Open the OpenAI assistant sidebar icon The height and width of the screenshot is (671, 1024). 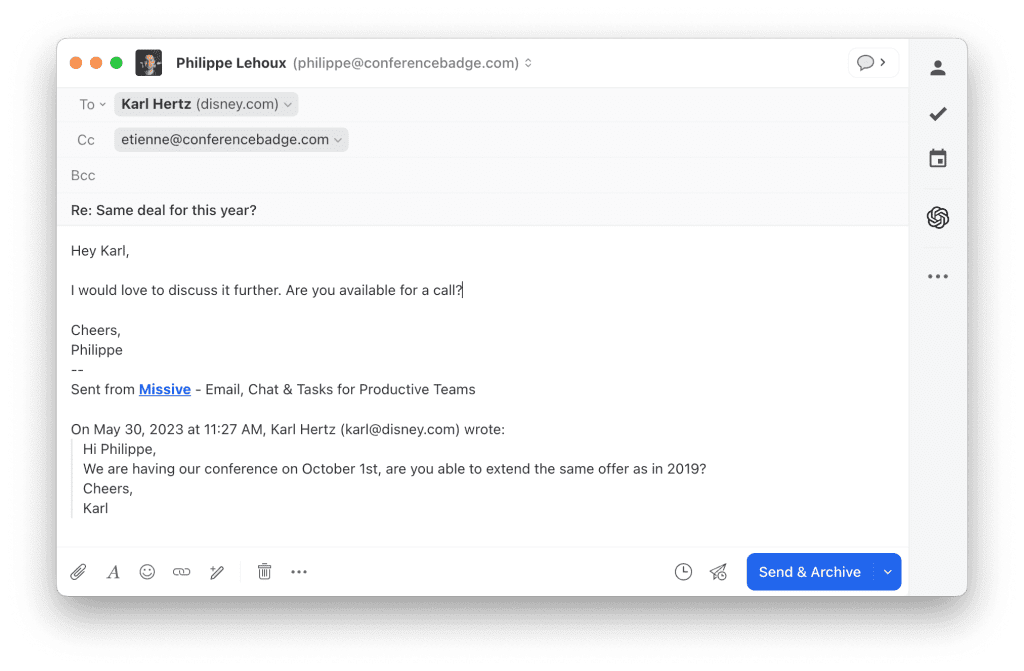tap(938, 218)
